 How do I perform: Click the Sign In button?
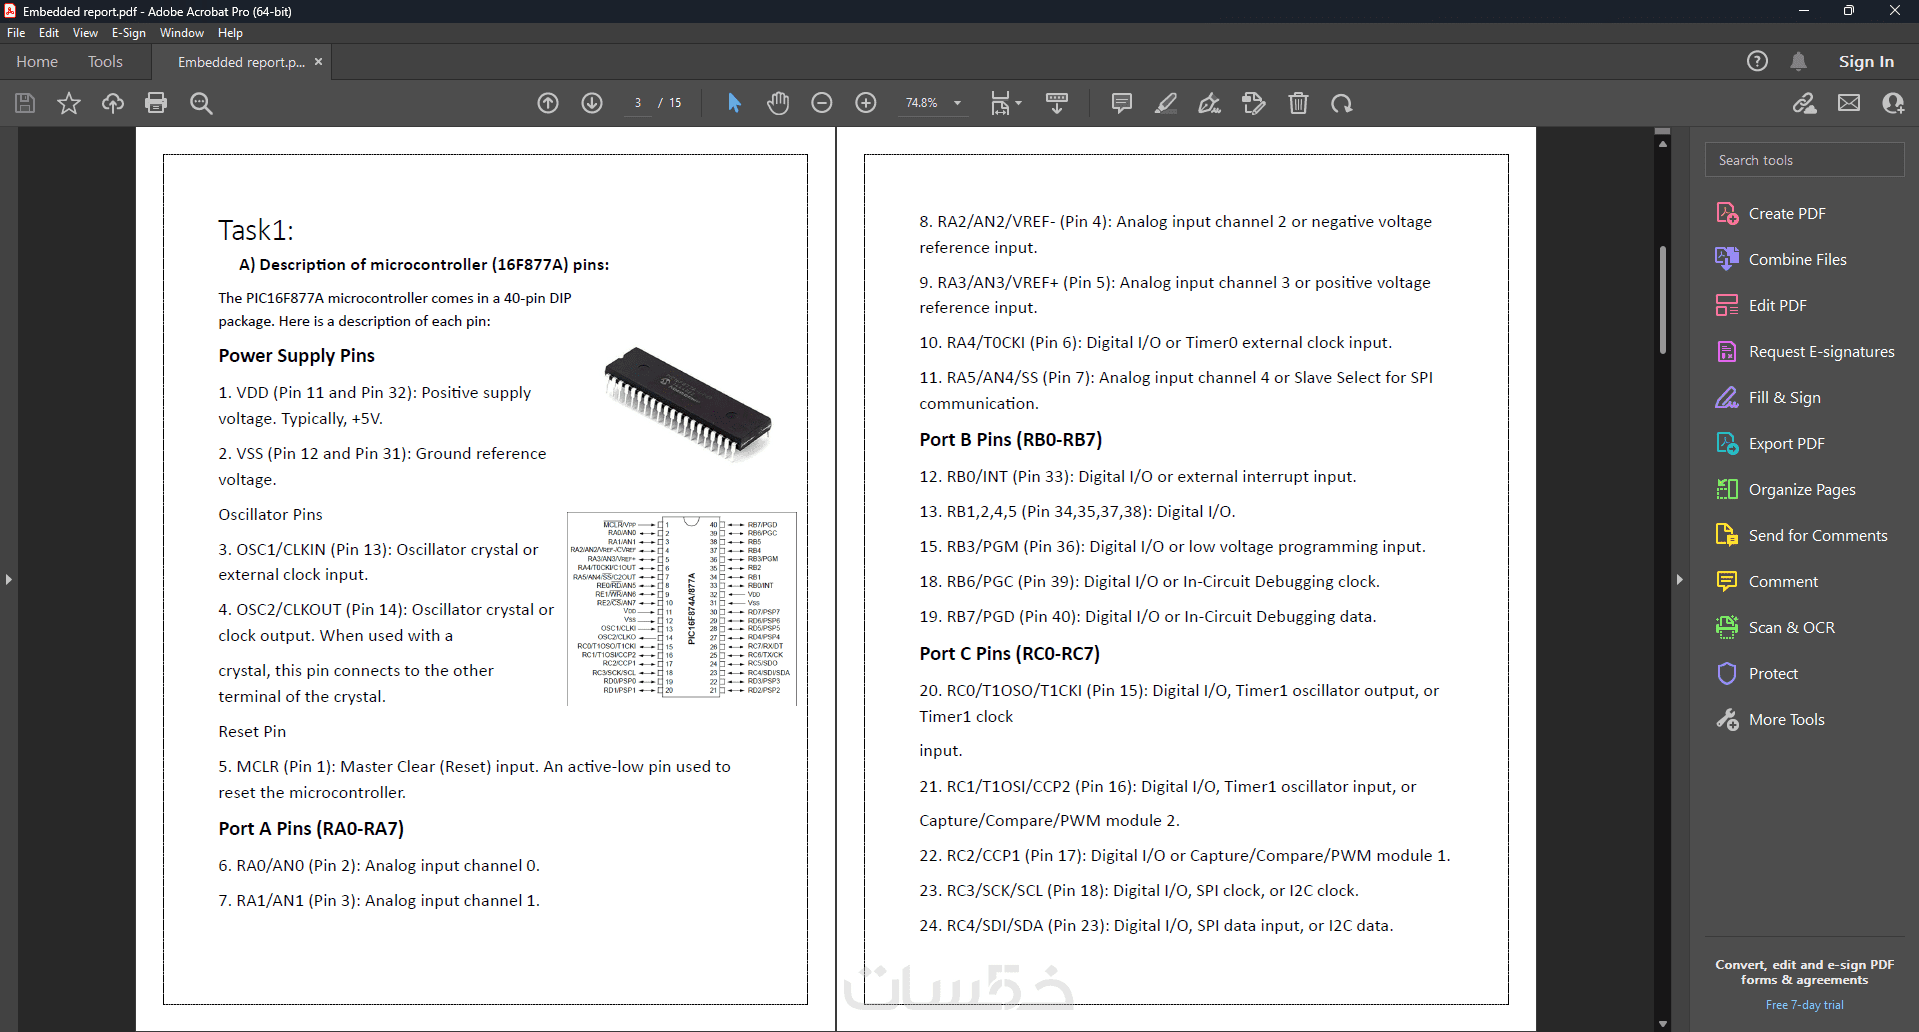coord(1866,61)
